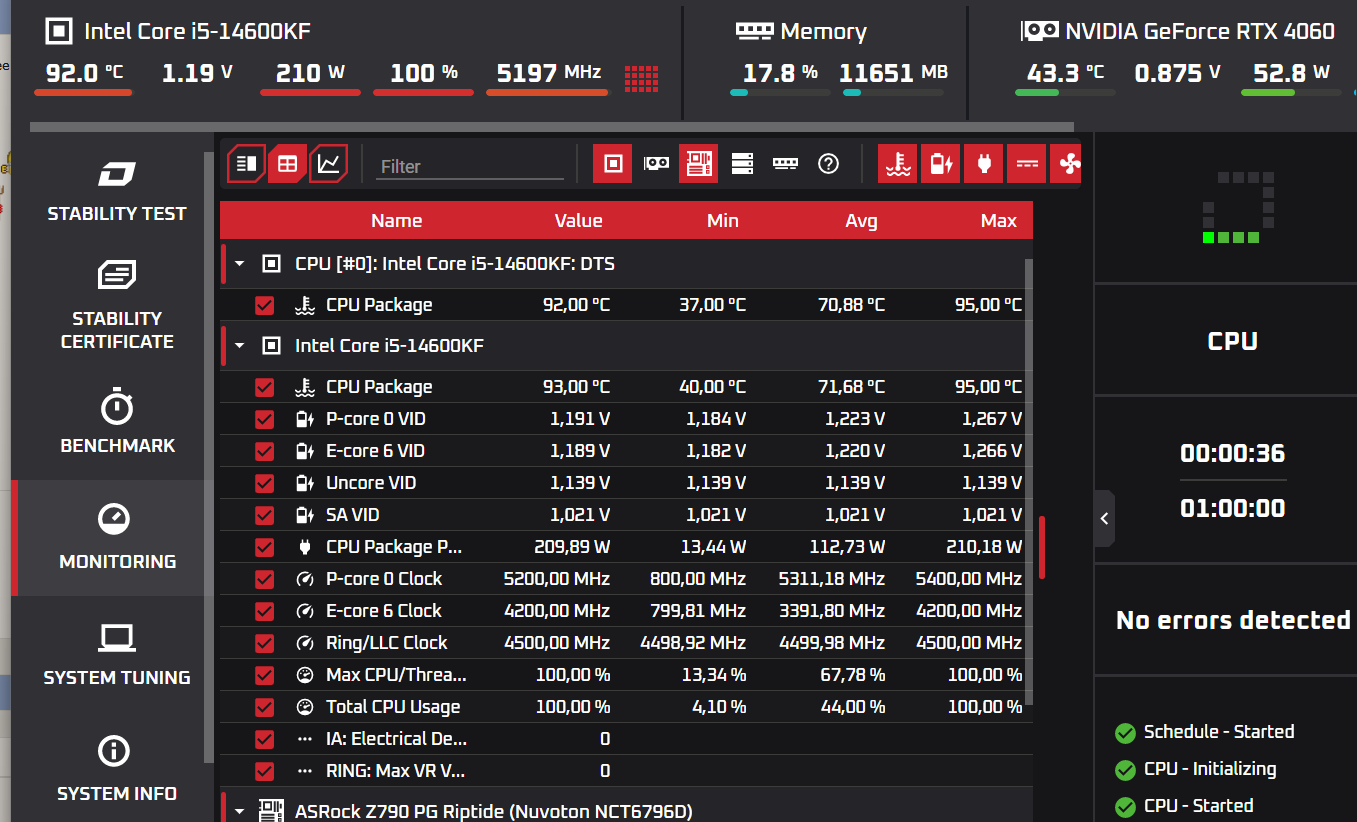The height and width of the screenshot is (822, 1357).
Task: Uncheck the Total CPU Usage checkbox
Action: point(264,707)
